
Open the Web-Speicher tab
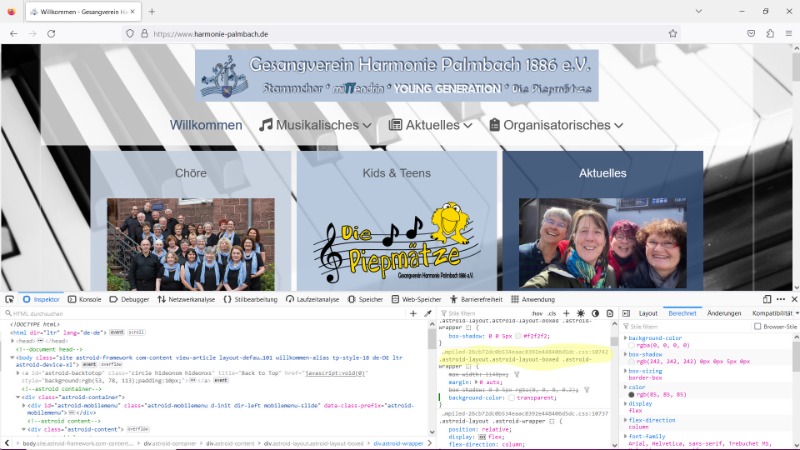point(416,299)
